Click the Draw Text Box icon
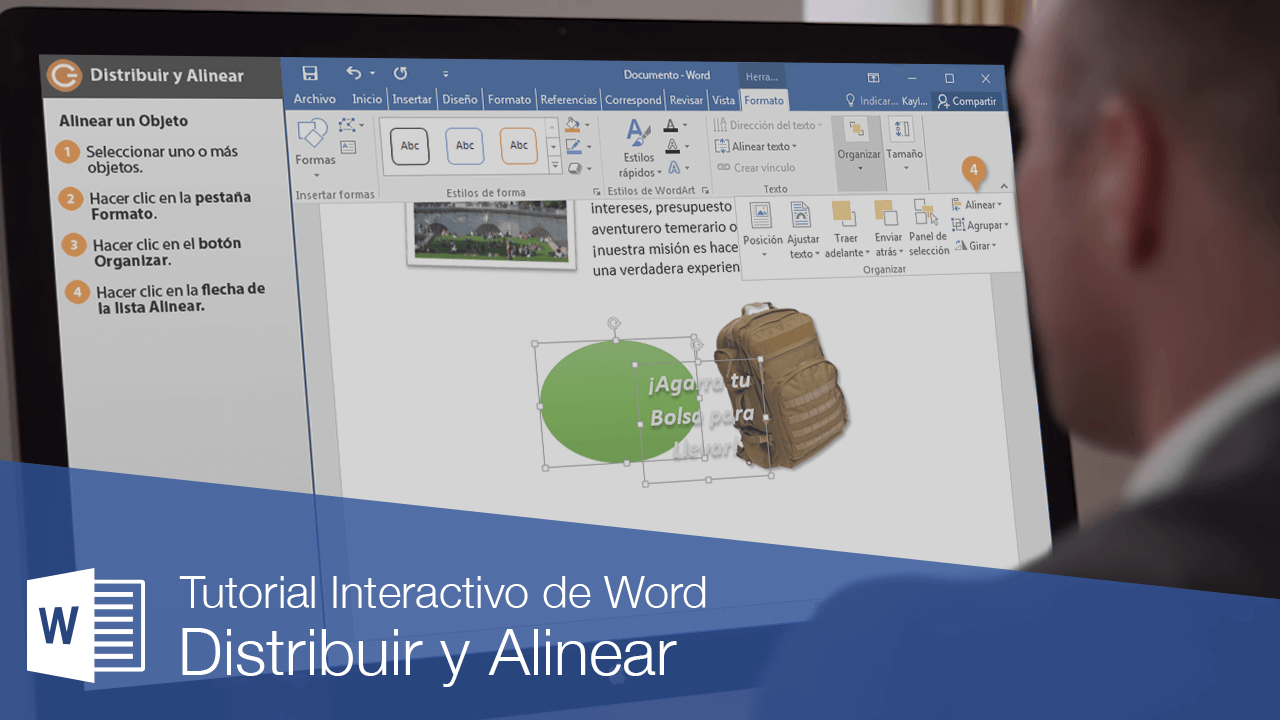 (348, 147)
